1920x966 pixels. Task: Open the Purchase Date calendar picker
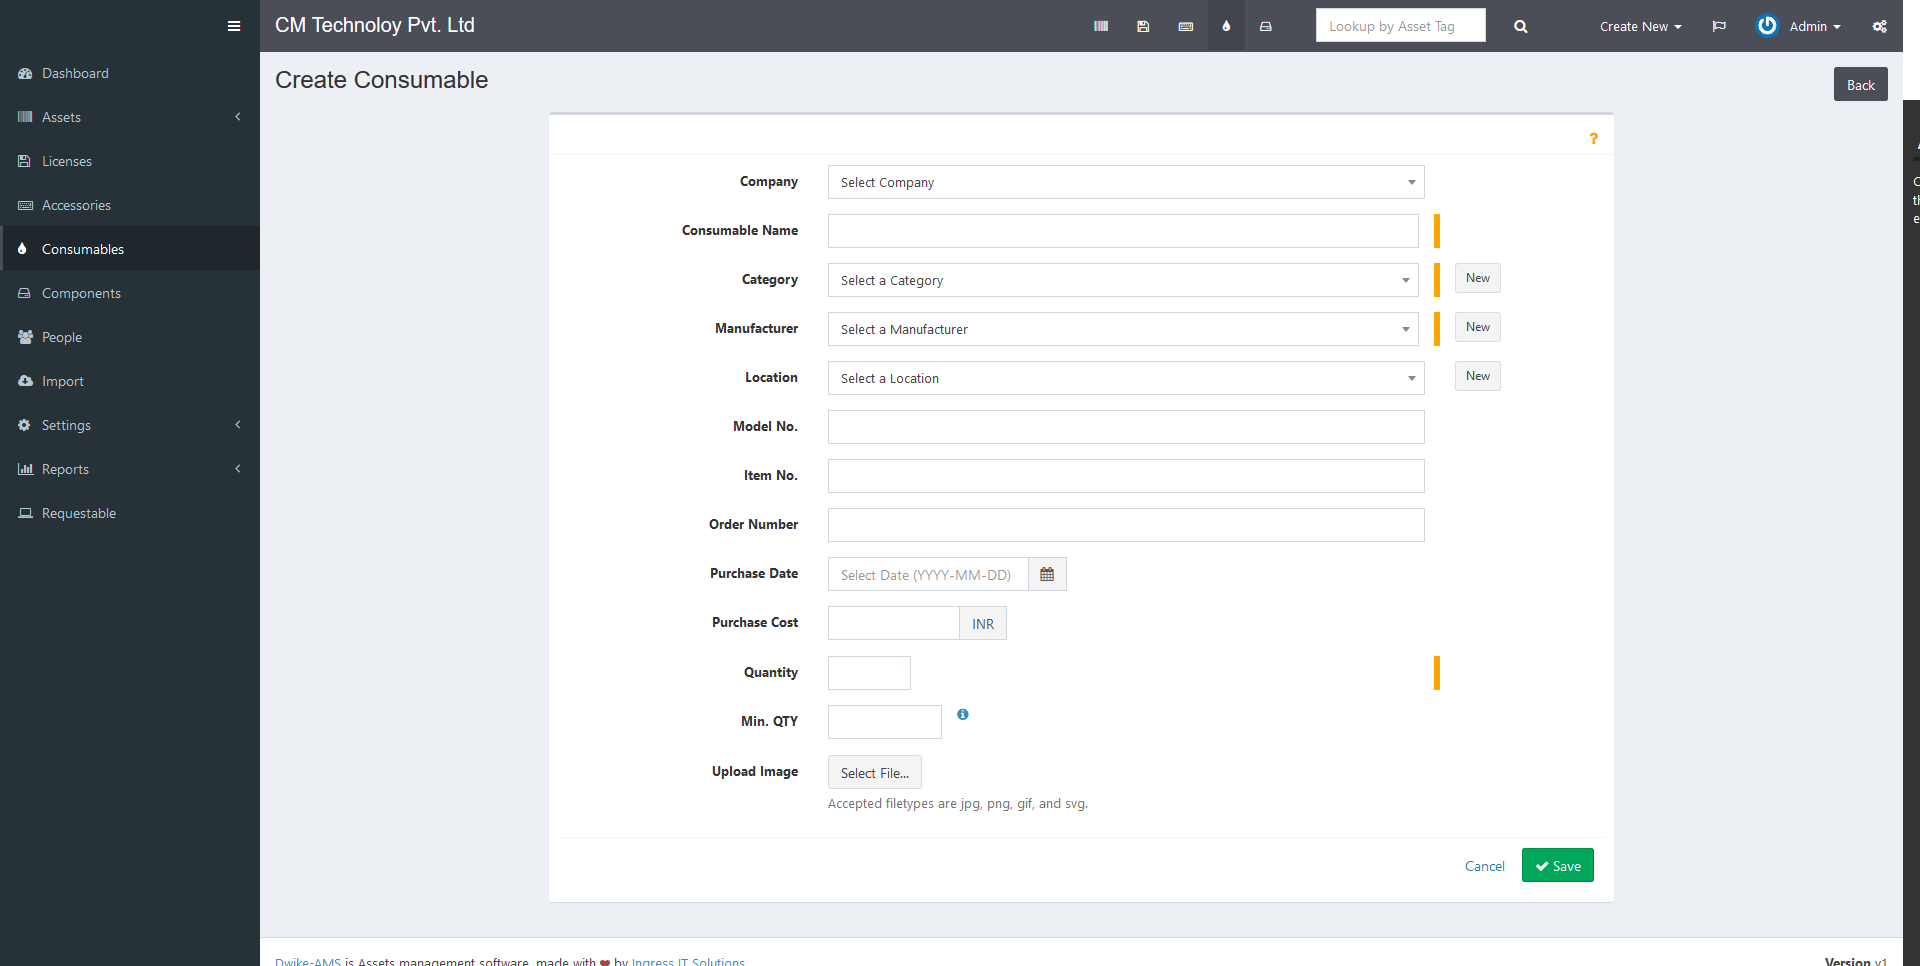click(1047, 574)
